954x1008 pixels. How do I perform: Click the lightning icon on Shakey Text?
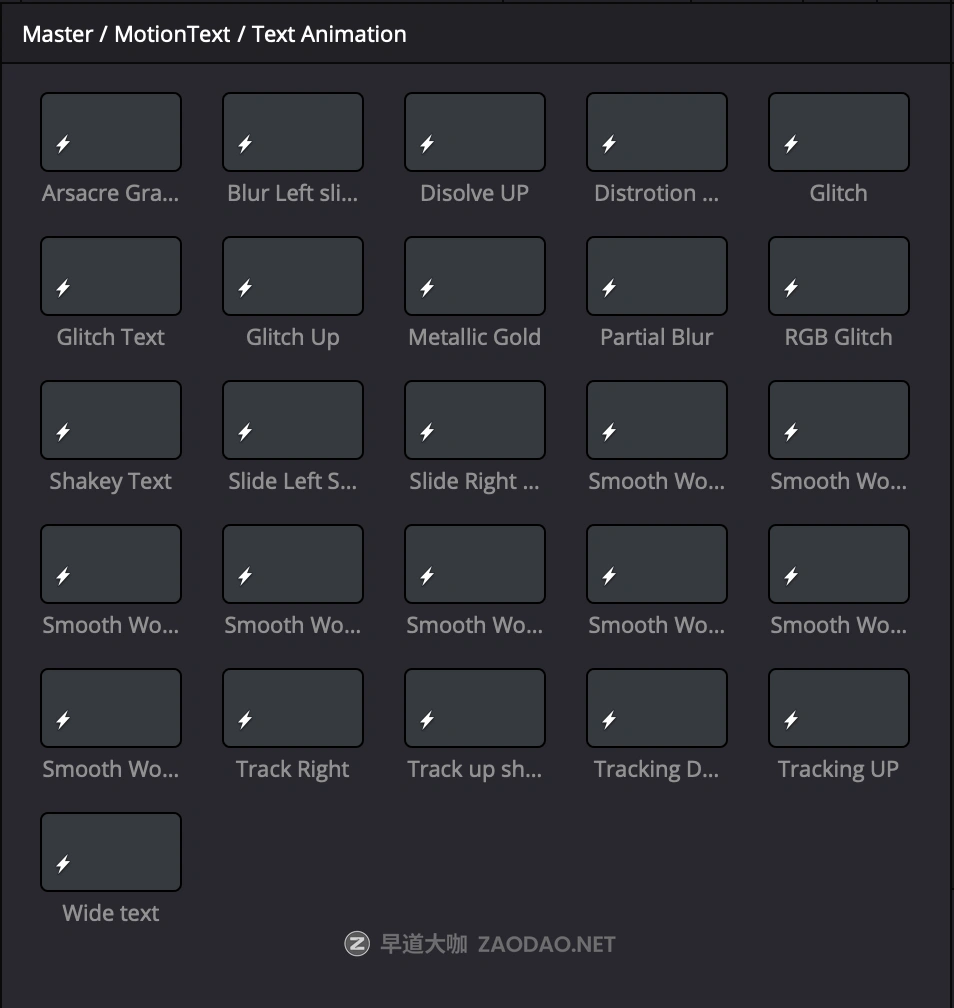click(x=63, y=433)
